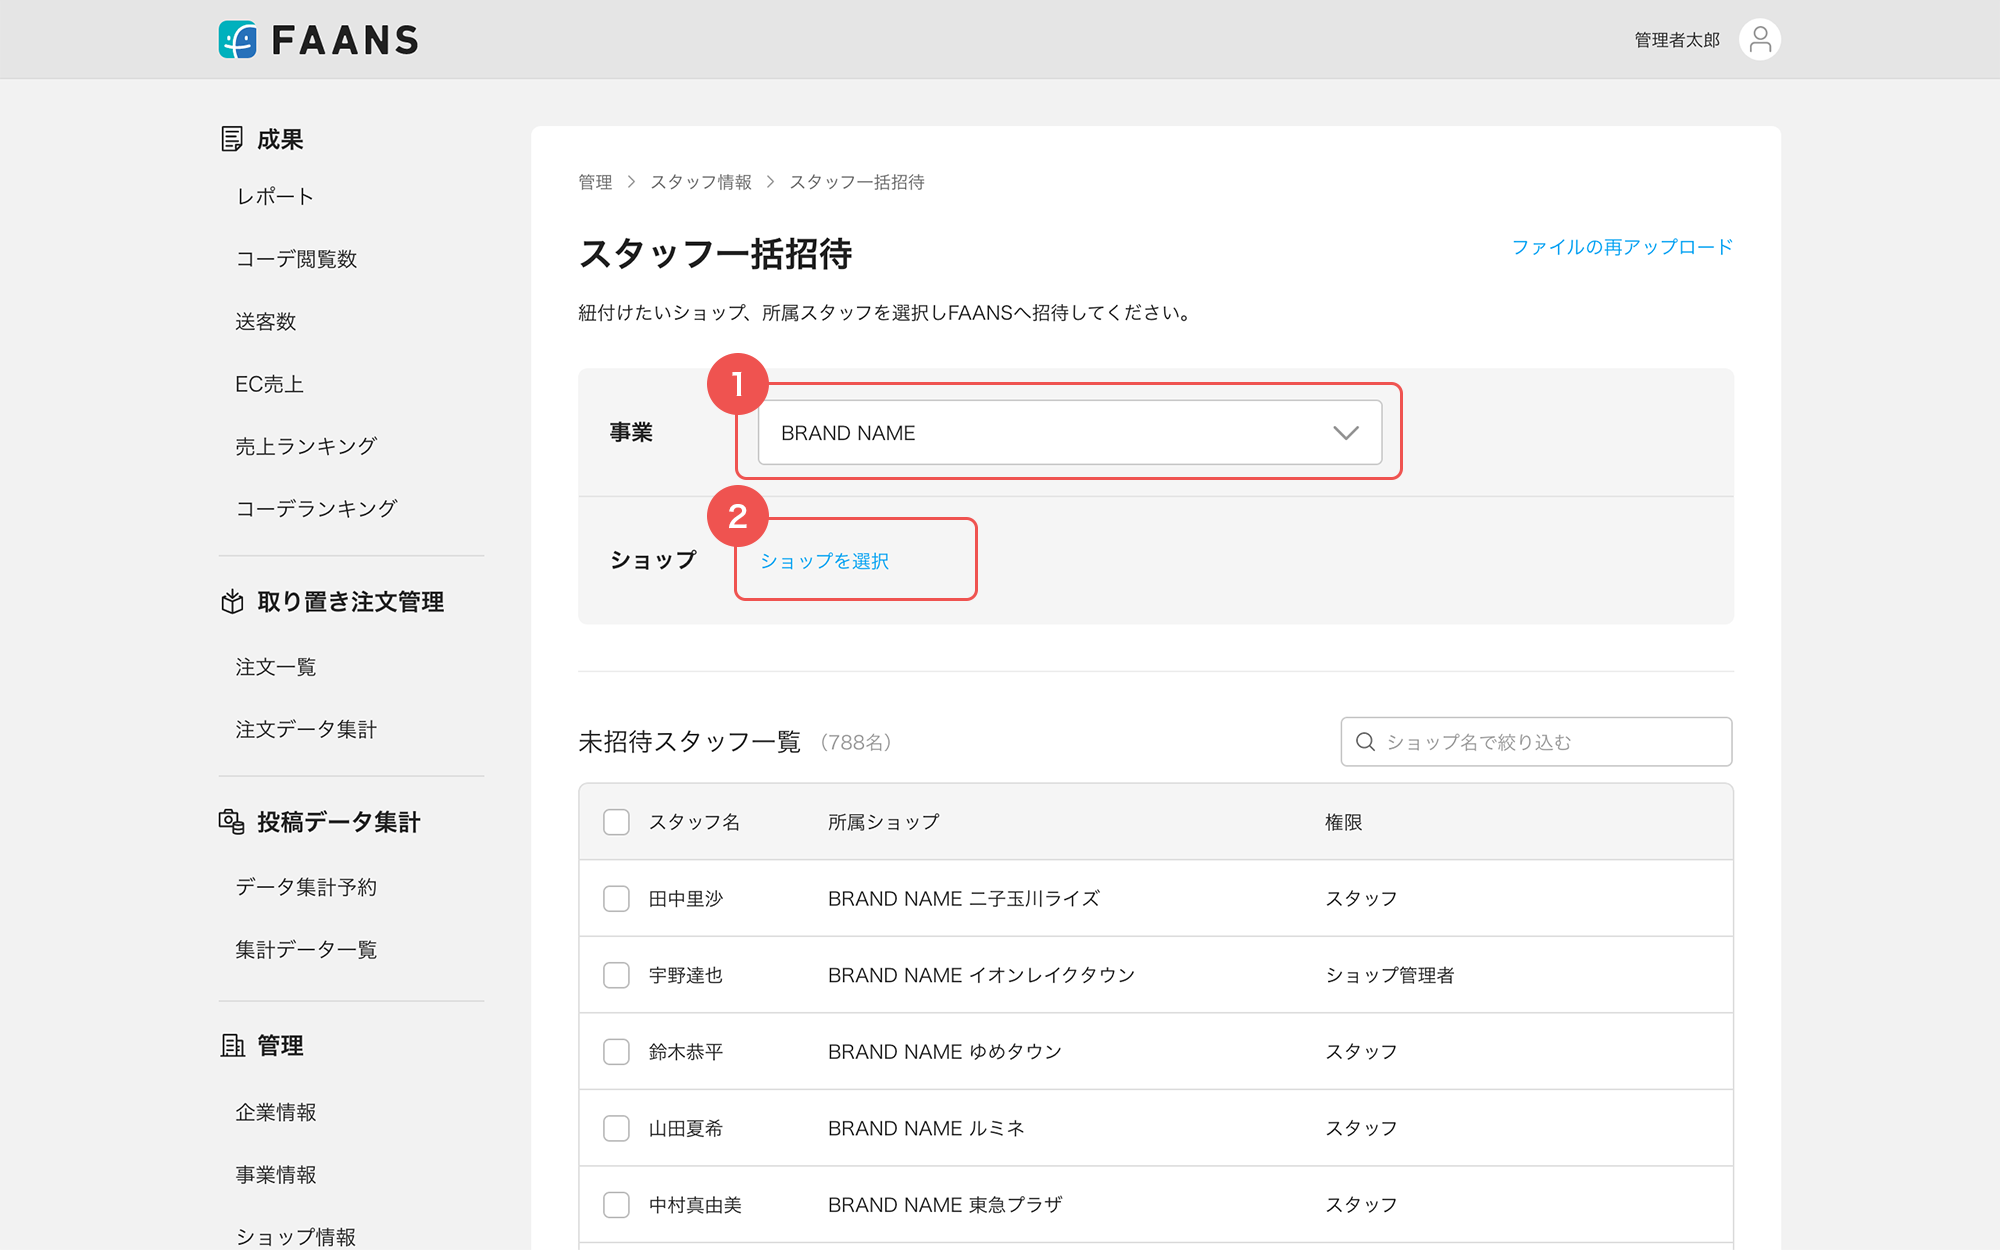Click the 投稿データ集計 section icon
Image resolution: width=2000 pixels, height=1250 pixels.
(x=232, y=822)
